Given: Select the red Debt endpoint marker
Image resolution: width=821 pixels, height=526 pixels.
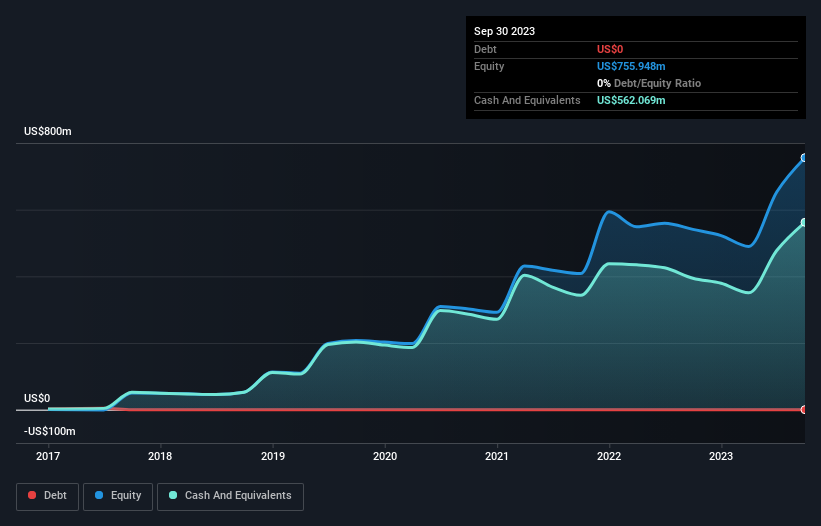Looking at the screenshot, I should [804, 410].
